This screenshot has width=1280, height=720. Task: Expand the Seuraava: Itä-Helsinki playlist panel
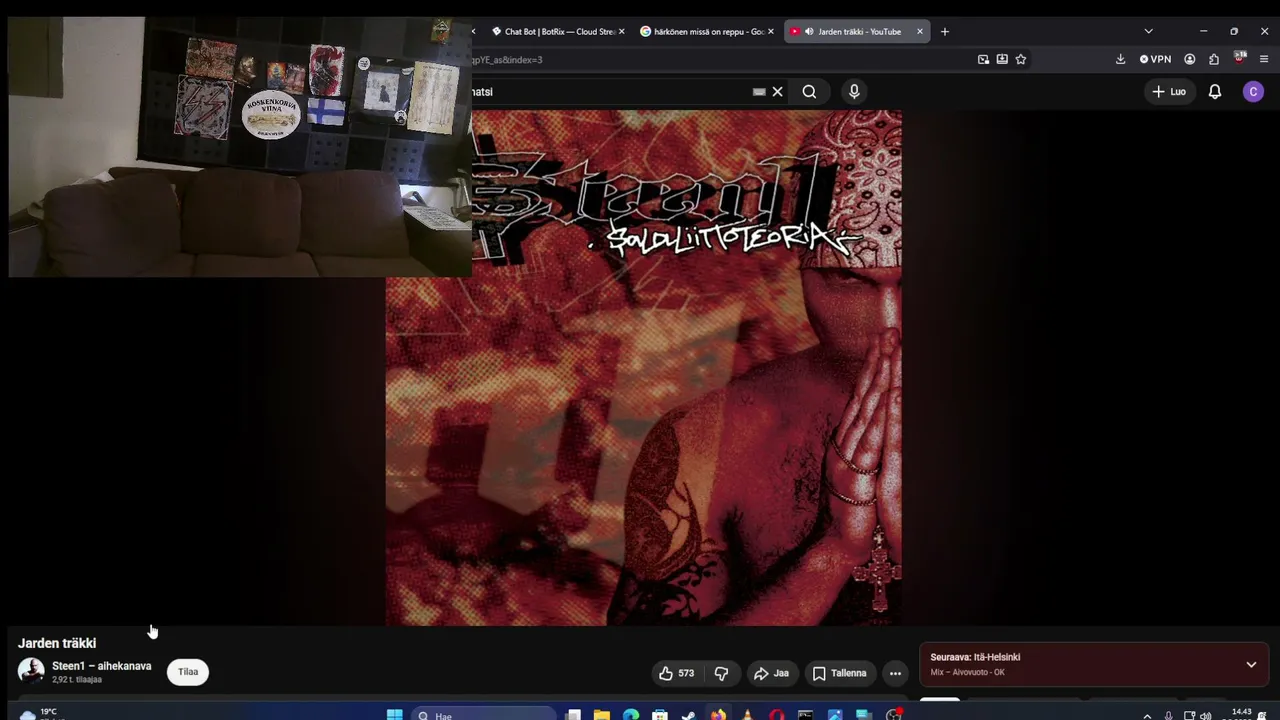coord(1251,665)
